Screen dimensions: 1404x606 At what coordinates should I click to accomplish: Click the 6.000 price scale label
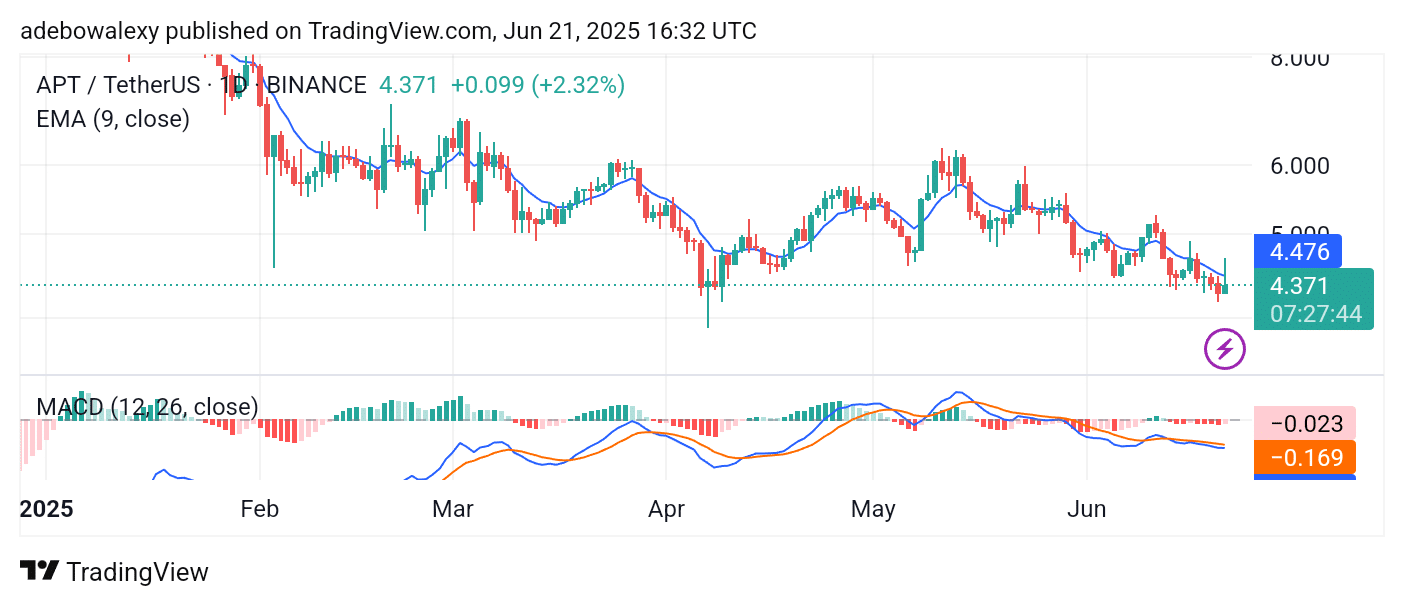(1299, 166)
